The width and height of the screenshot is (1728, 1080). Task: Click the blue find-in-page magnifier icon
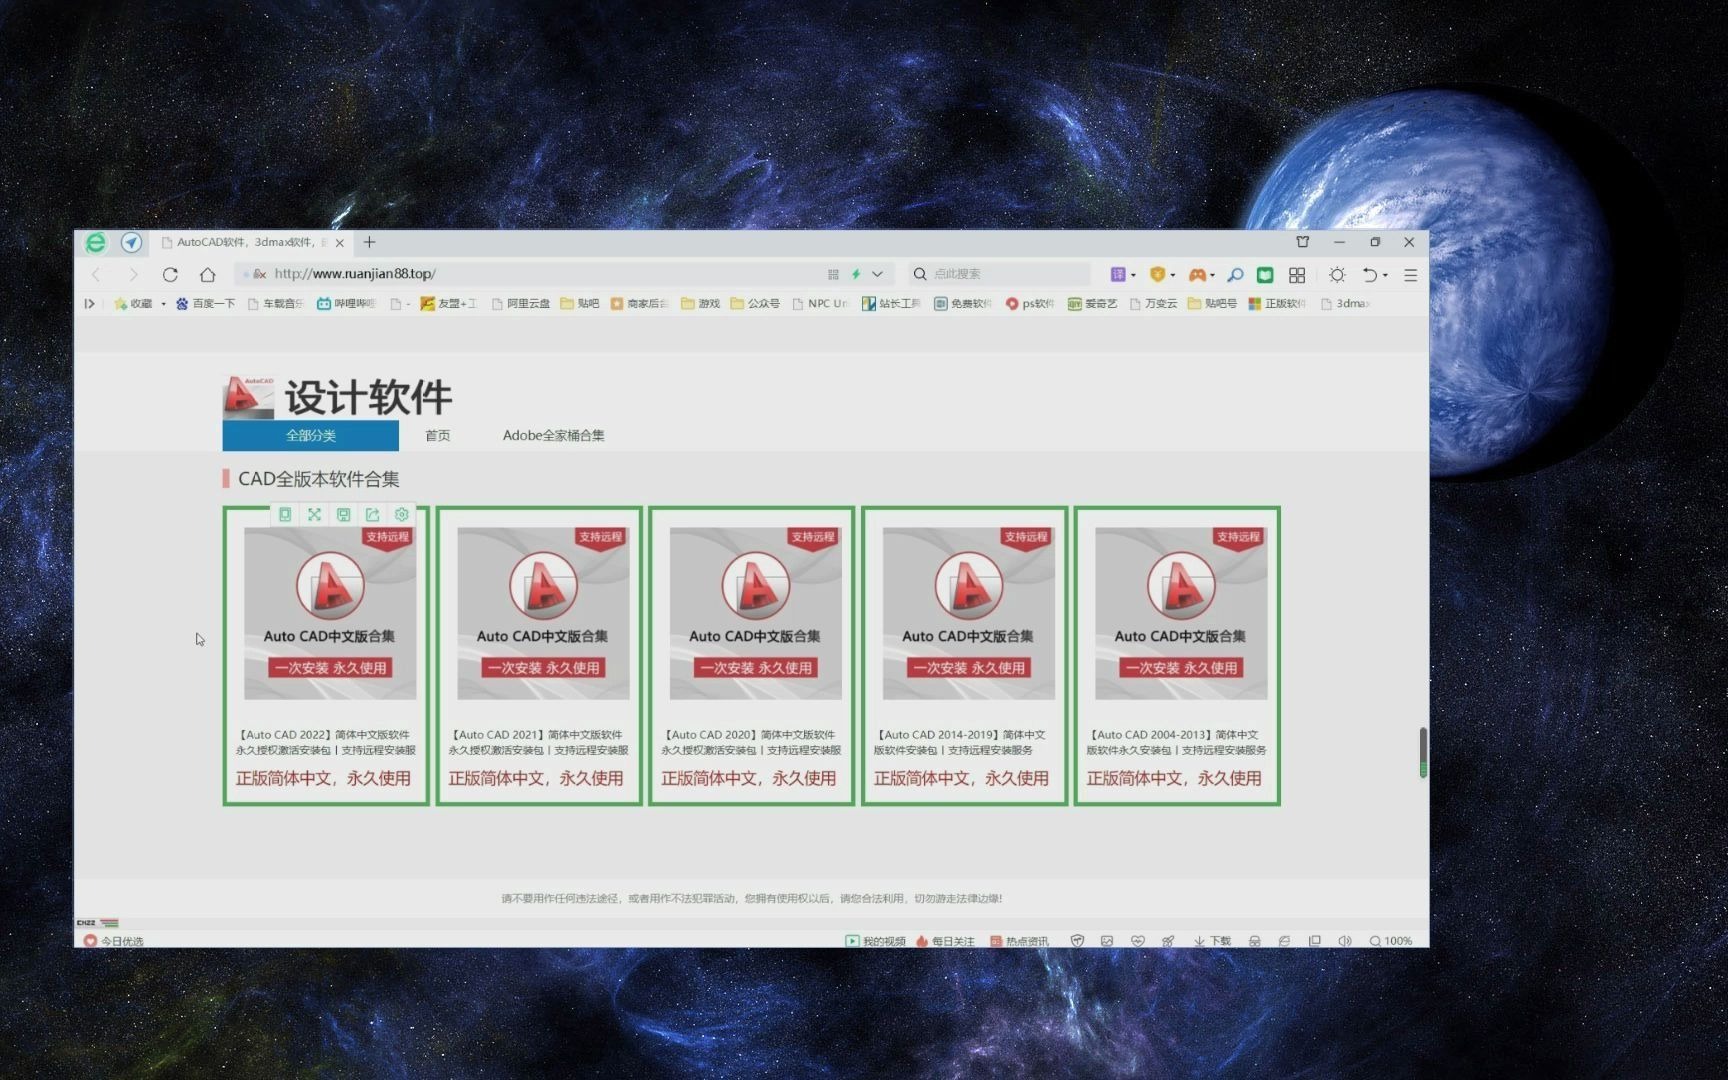[x=1236, y=274]
